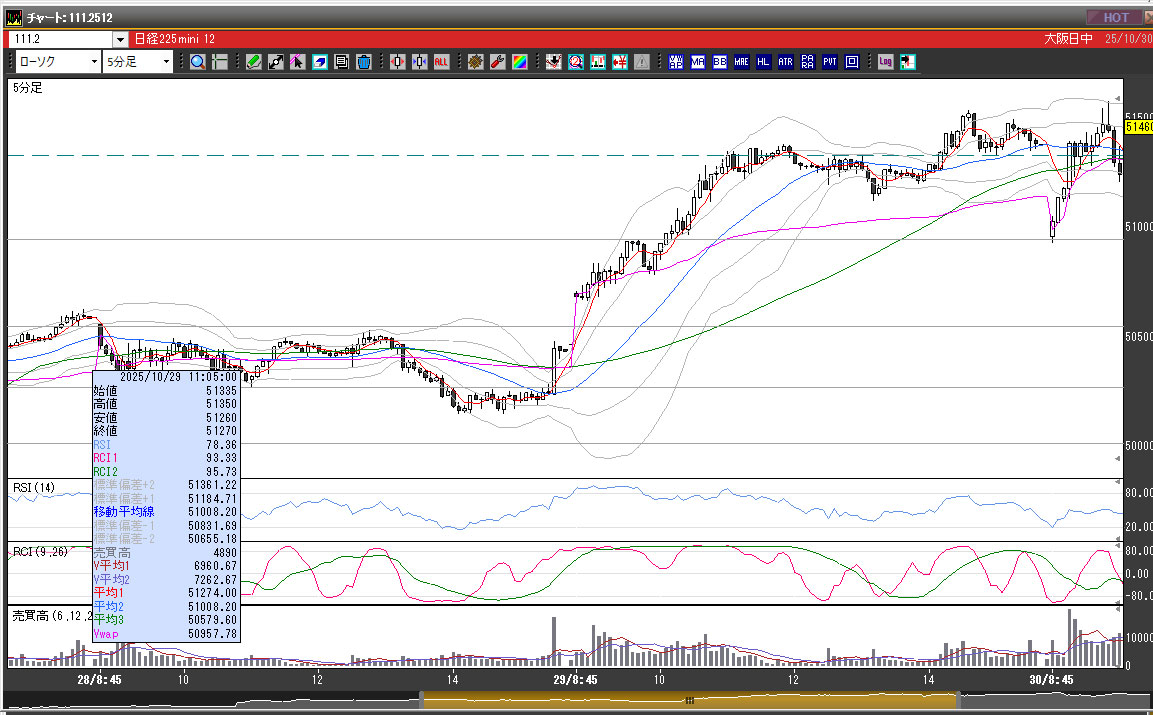
Task: Open the wrench settings tool
Action: pyautogui.click(x=497, y=62)
